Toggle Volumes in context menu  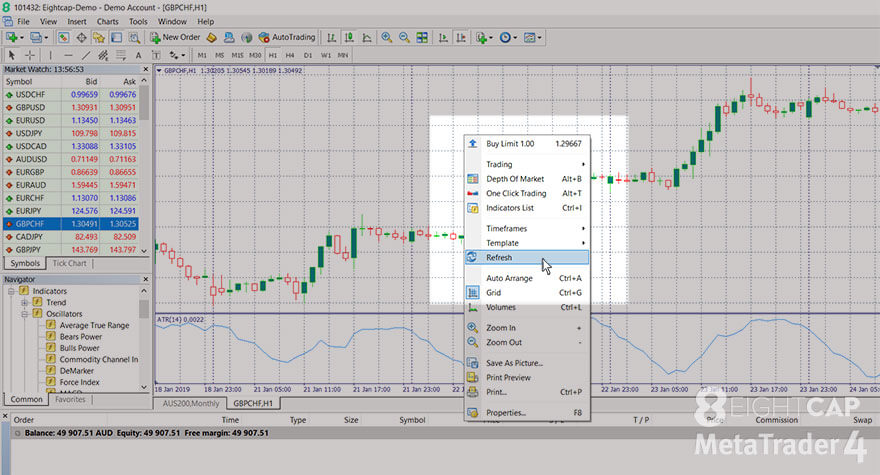[x=528, y=307]
